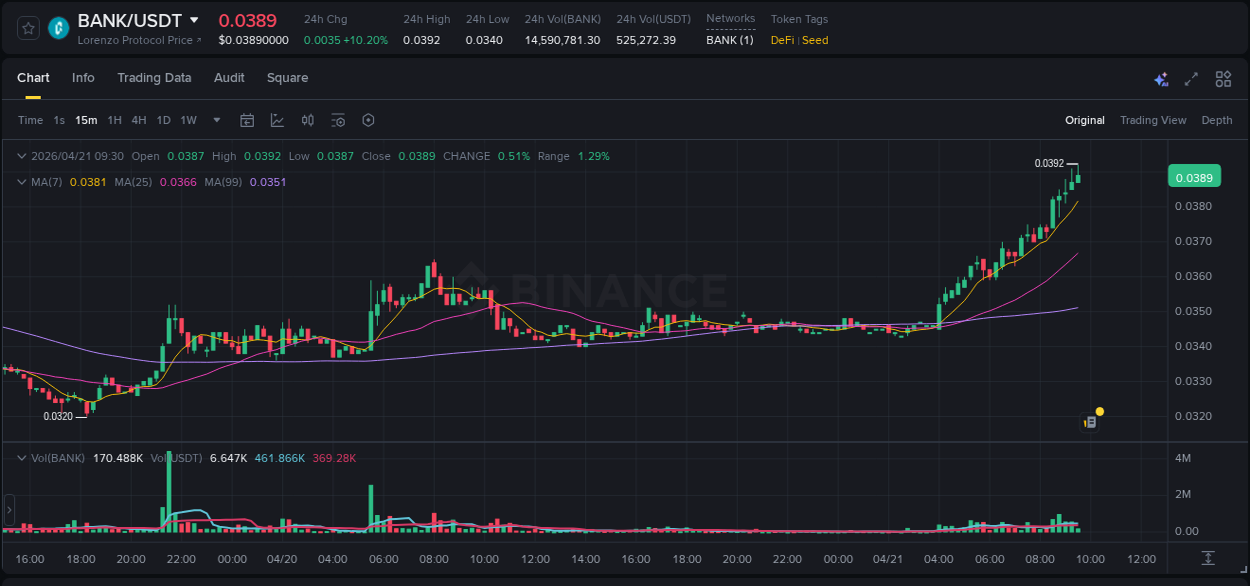Add BANK/USDT to favorites via star icon
The width and height of the screenshot is (1250, 586).
[x=27, y=27]
